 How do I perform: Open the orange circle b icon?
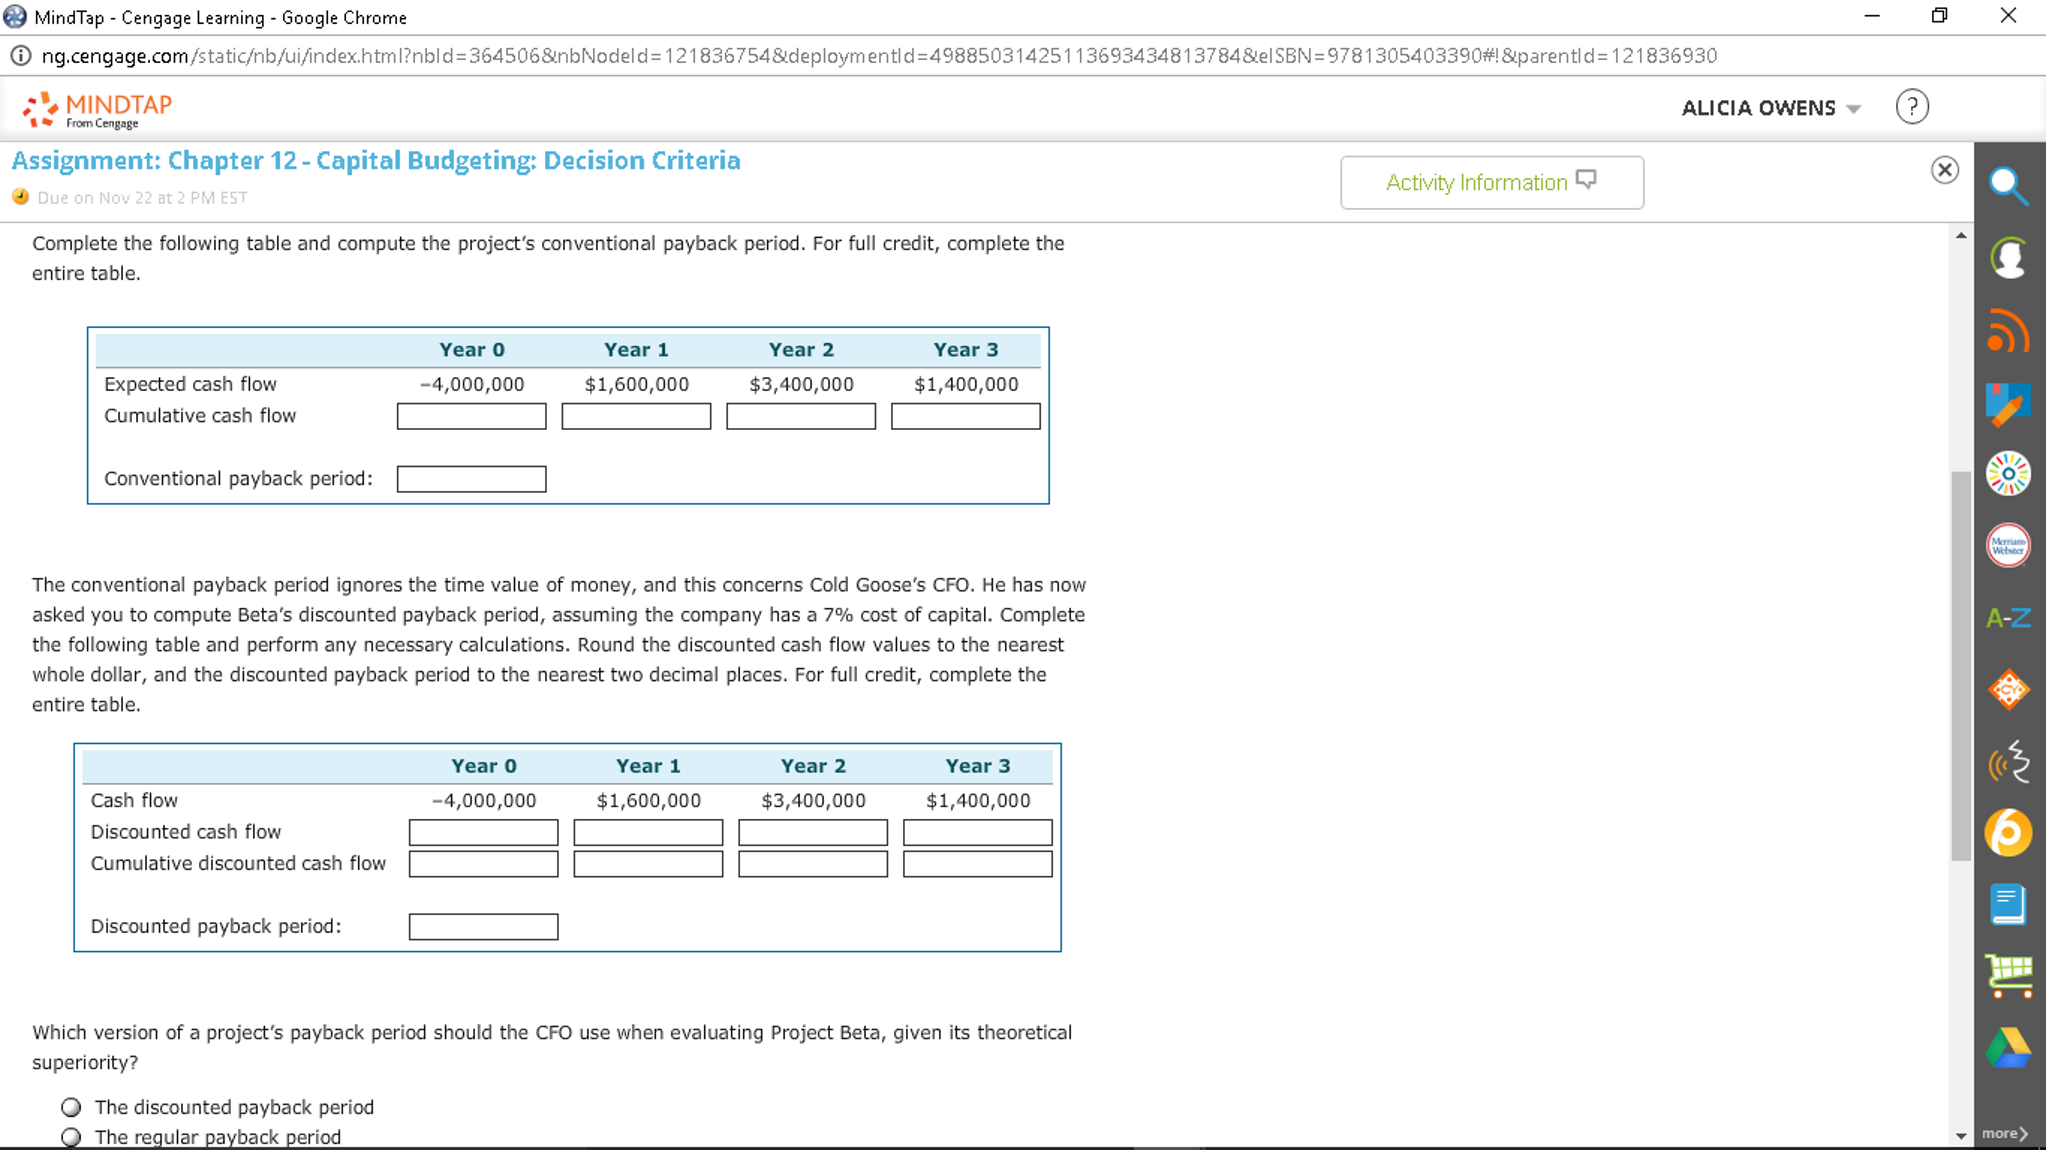point(2008,833)
